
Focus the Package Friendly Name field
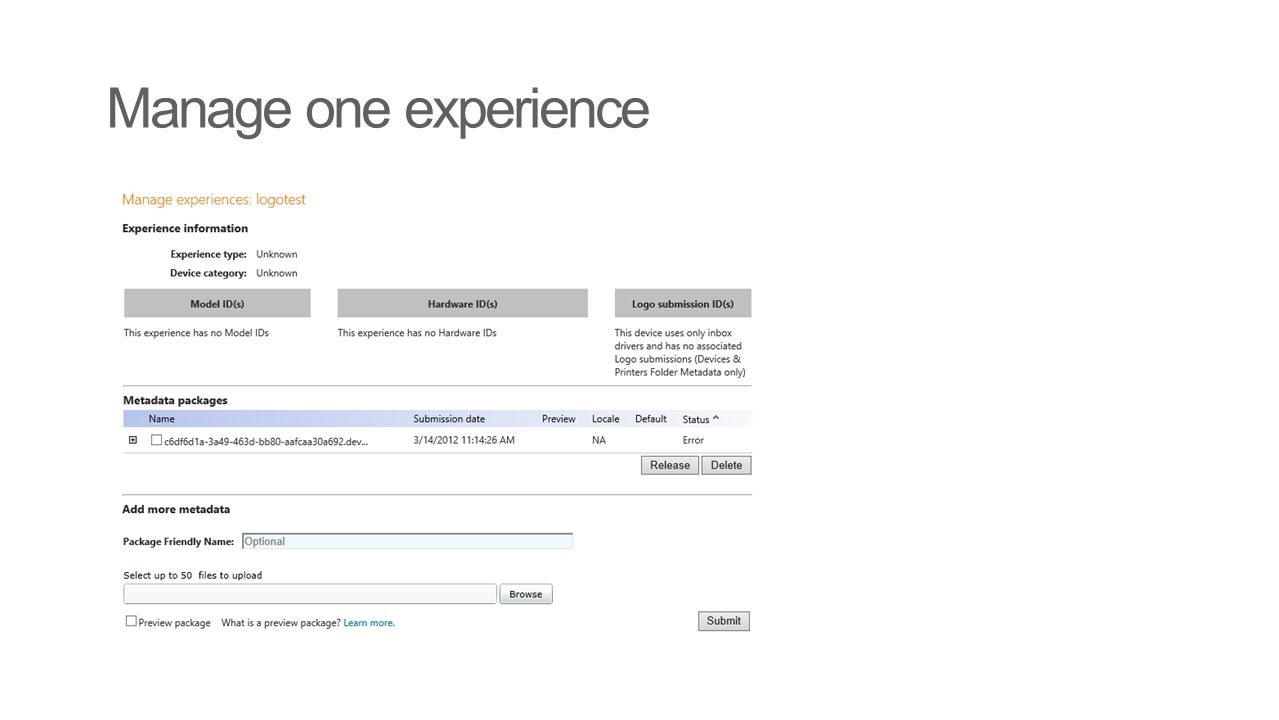click(x=408, y=541)
